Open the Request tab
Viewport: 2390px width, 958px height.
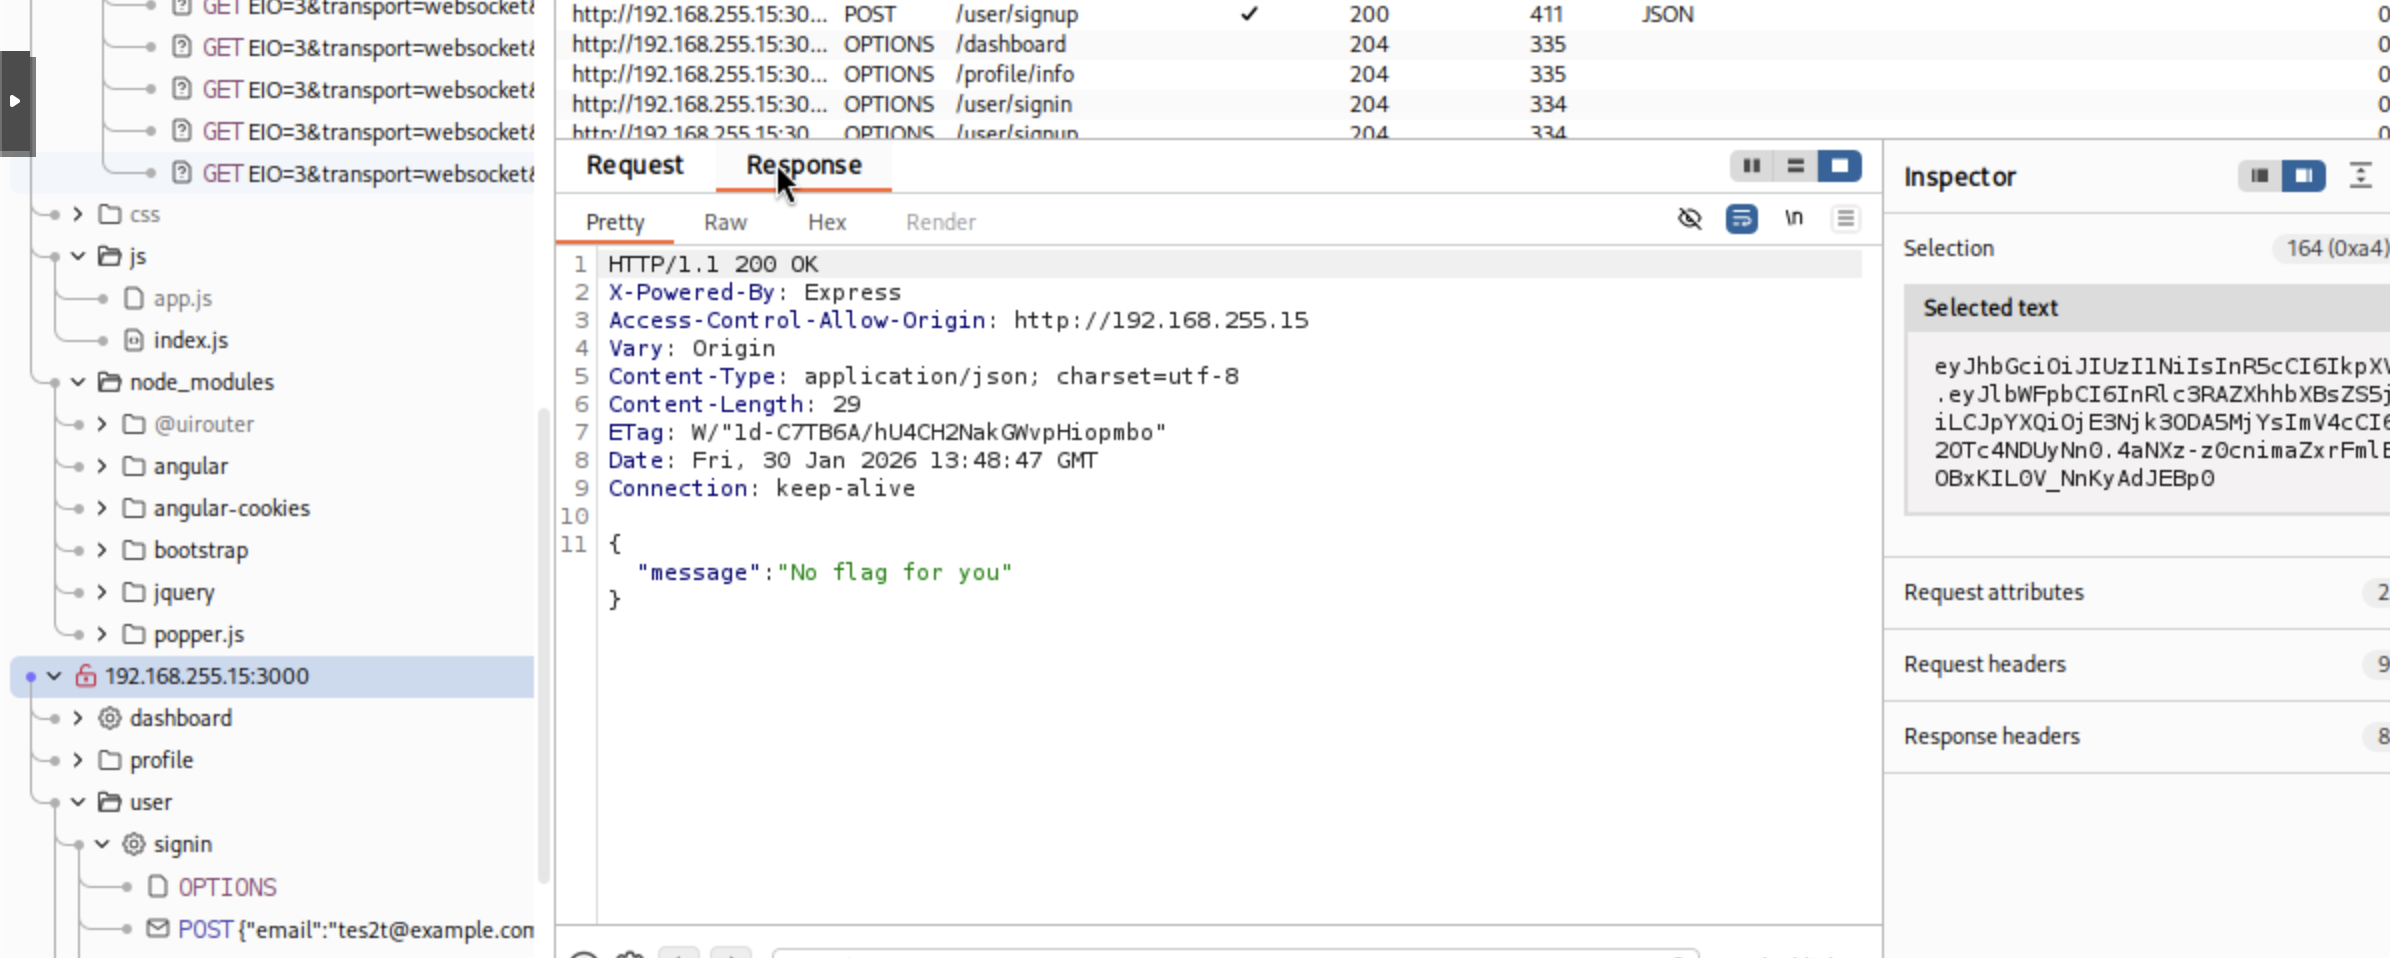(x=634, y=166)
